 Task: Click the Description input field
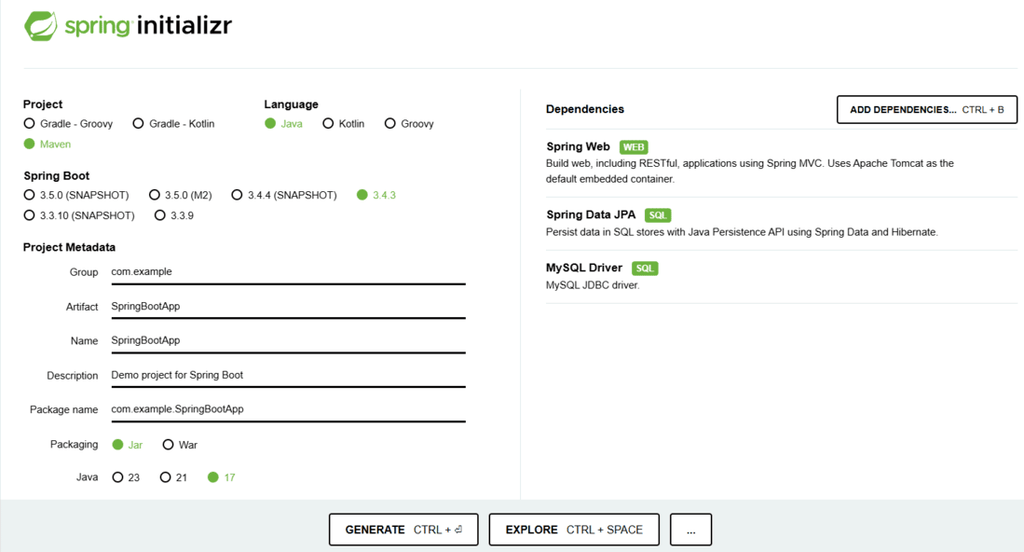(288, 375)
